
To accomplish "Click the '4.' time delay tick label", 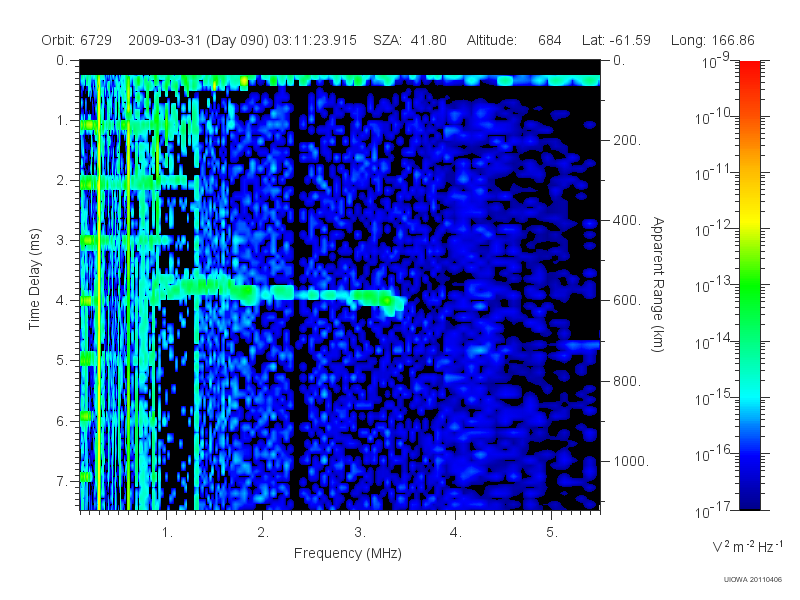I will (x=62, y=301).
